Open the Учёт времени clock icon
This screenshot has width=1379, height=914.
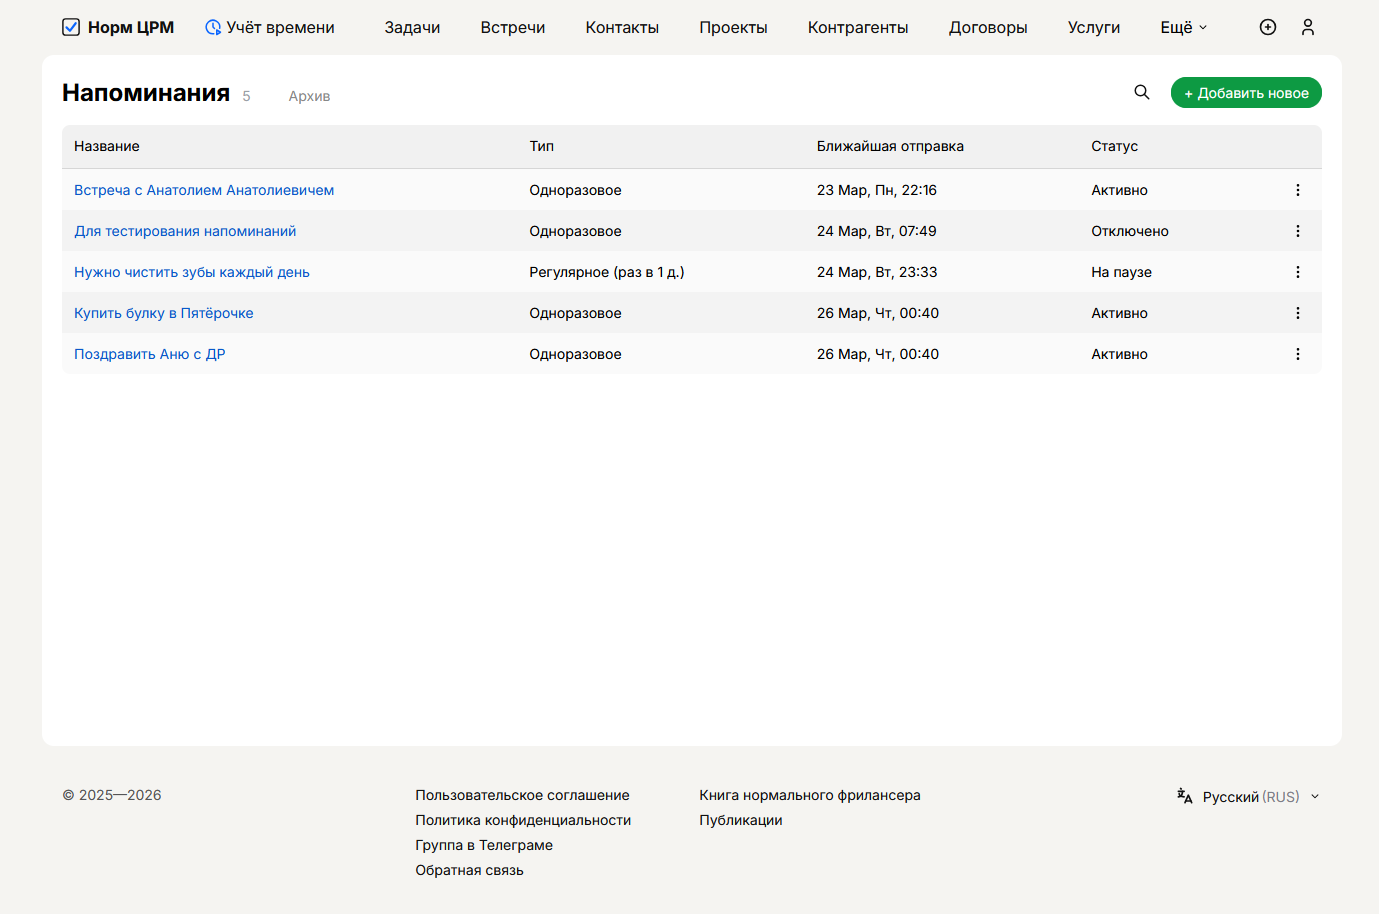tap(213, 27)
